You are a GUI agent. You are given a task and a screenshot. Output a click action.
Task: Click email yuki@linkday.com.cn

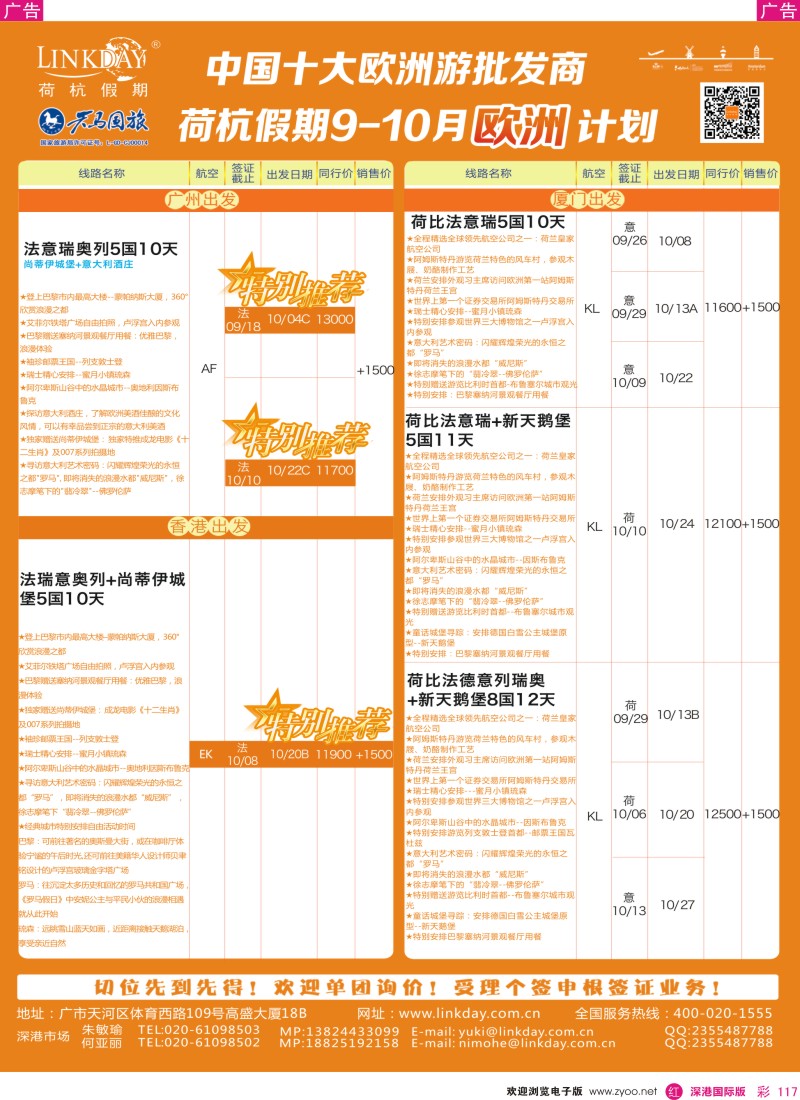526,1031
